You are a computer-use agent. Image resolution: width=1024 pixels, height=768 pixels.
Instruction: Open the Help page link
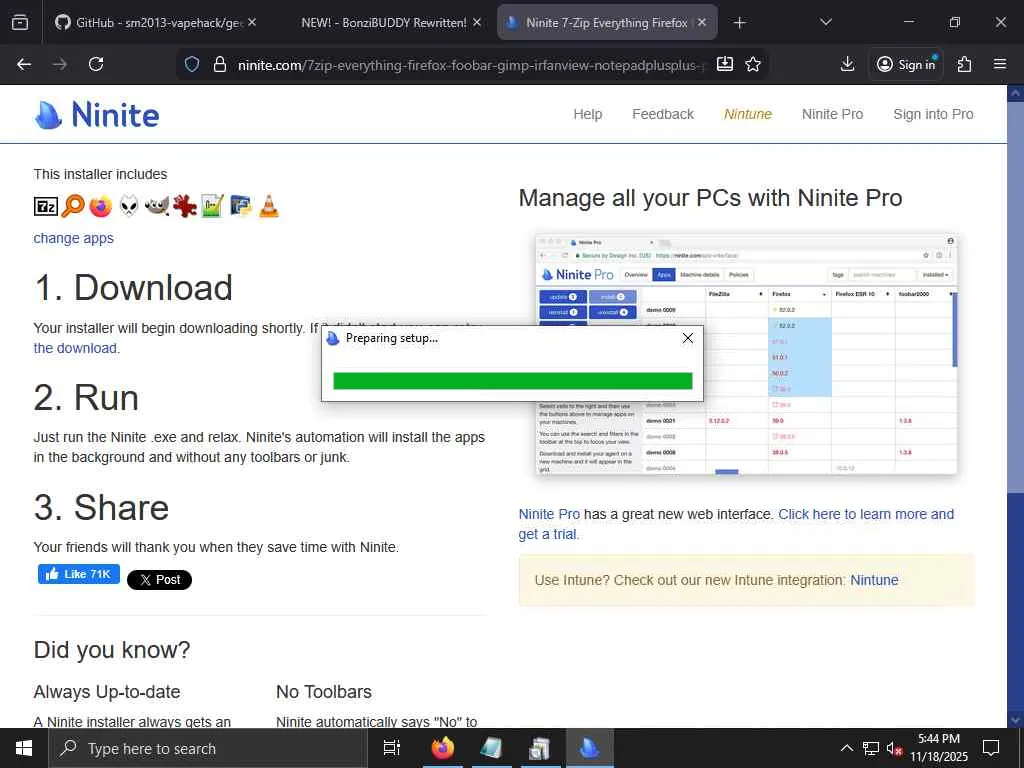point(588,114)
